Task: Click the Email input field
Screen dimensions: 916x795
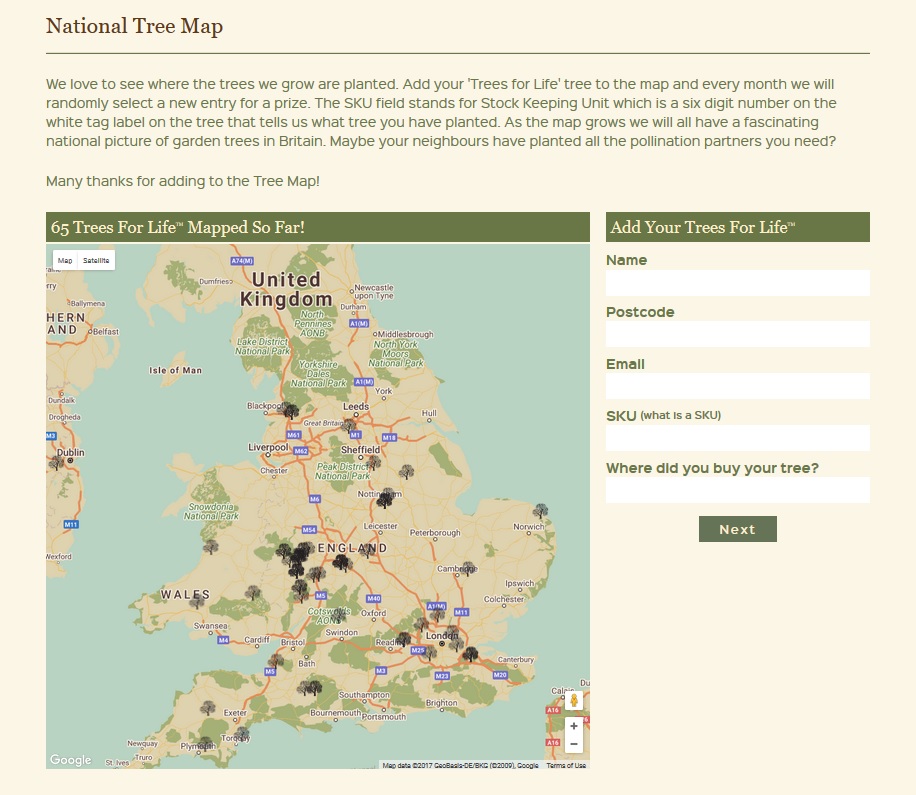Action: pyautogui.click(x=737, y=385)
